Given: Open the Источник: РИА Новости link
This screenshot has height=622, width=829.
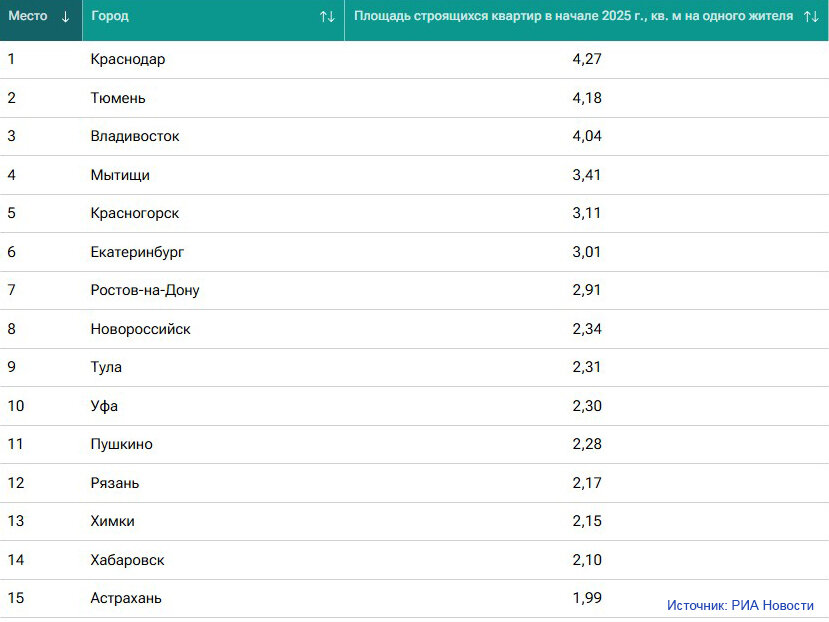Looking at the screenshot, I should pos(740,605).
